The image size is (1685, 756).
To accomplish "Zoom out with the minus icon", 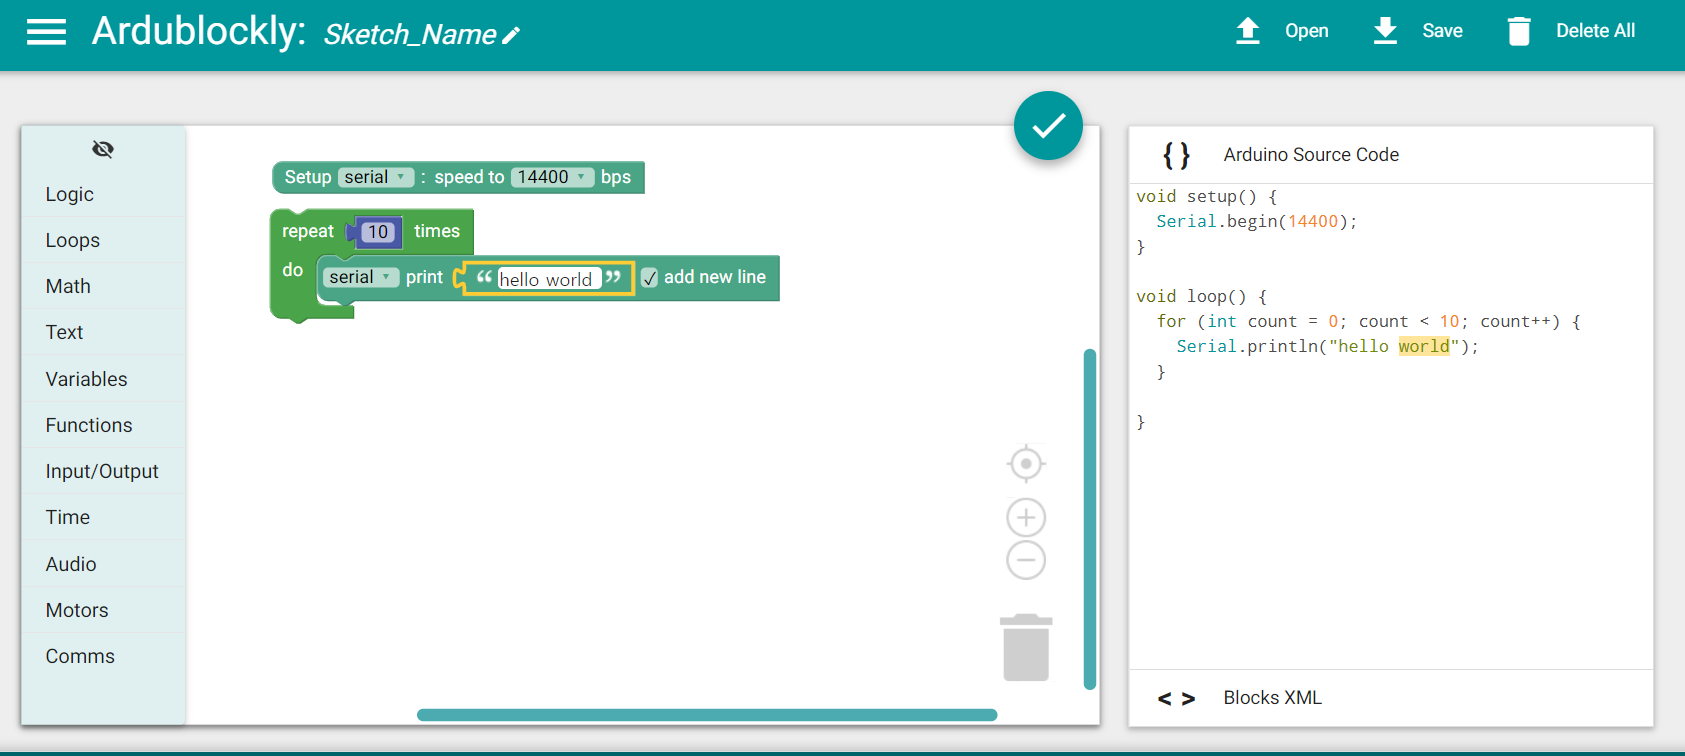I will 1026,560.
